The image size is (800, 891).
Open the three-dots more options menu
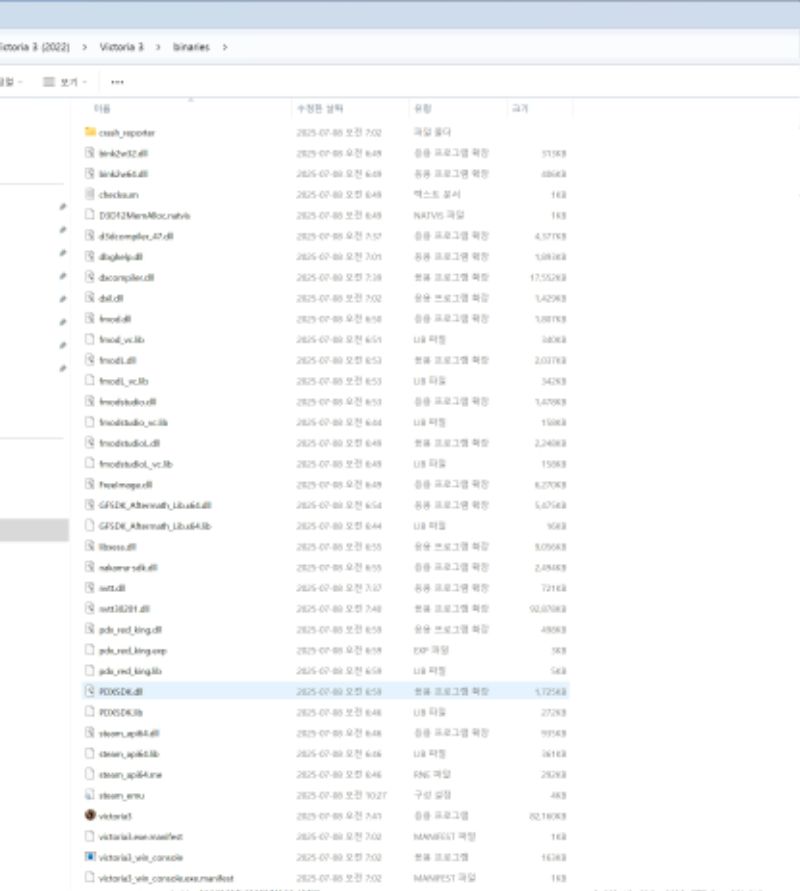117,82
